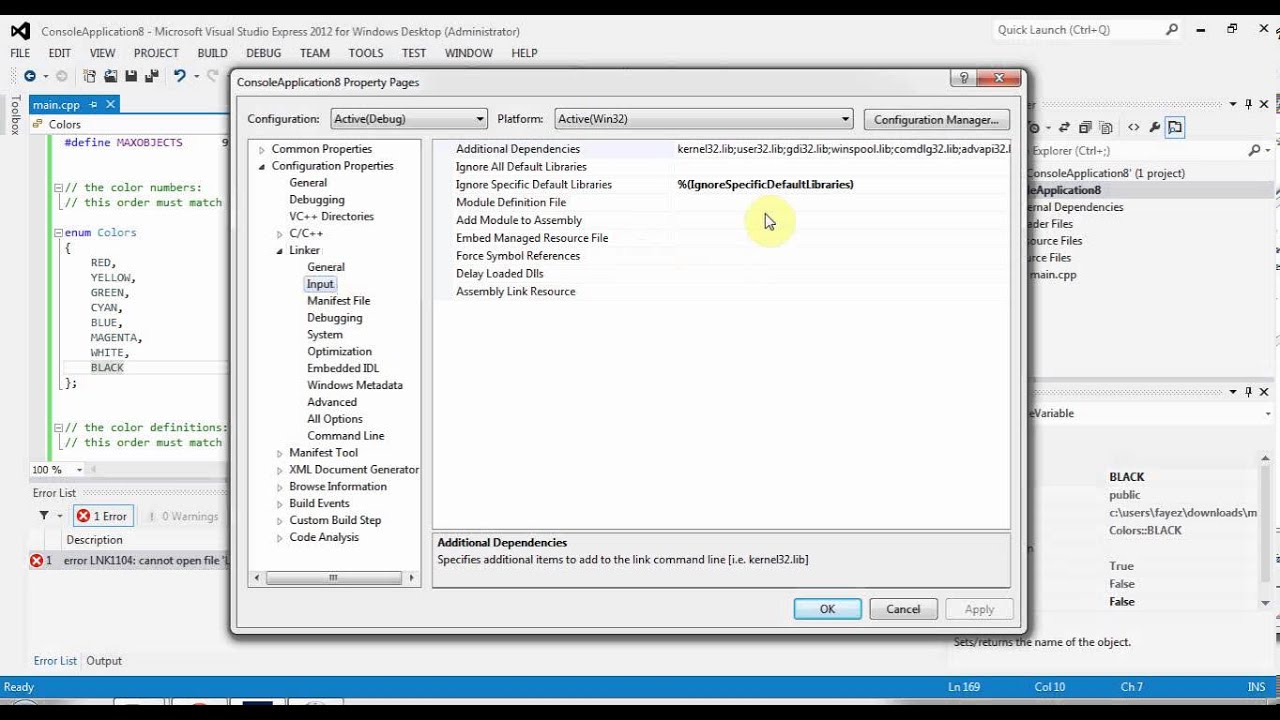Pin the Solution Explorer panel
This screenshot has width=1280, height=720.
(1248, 104)
